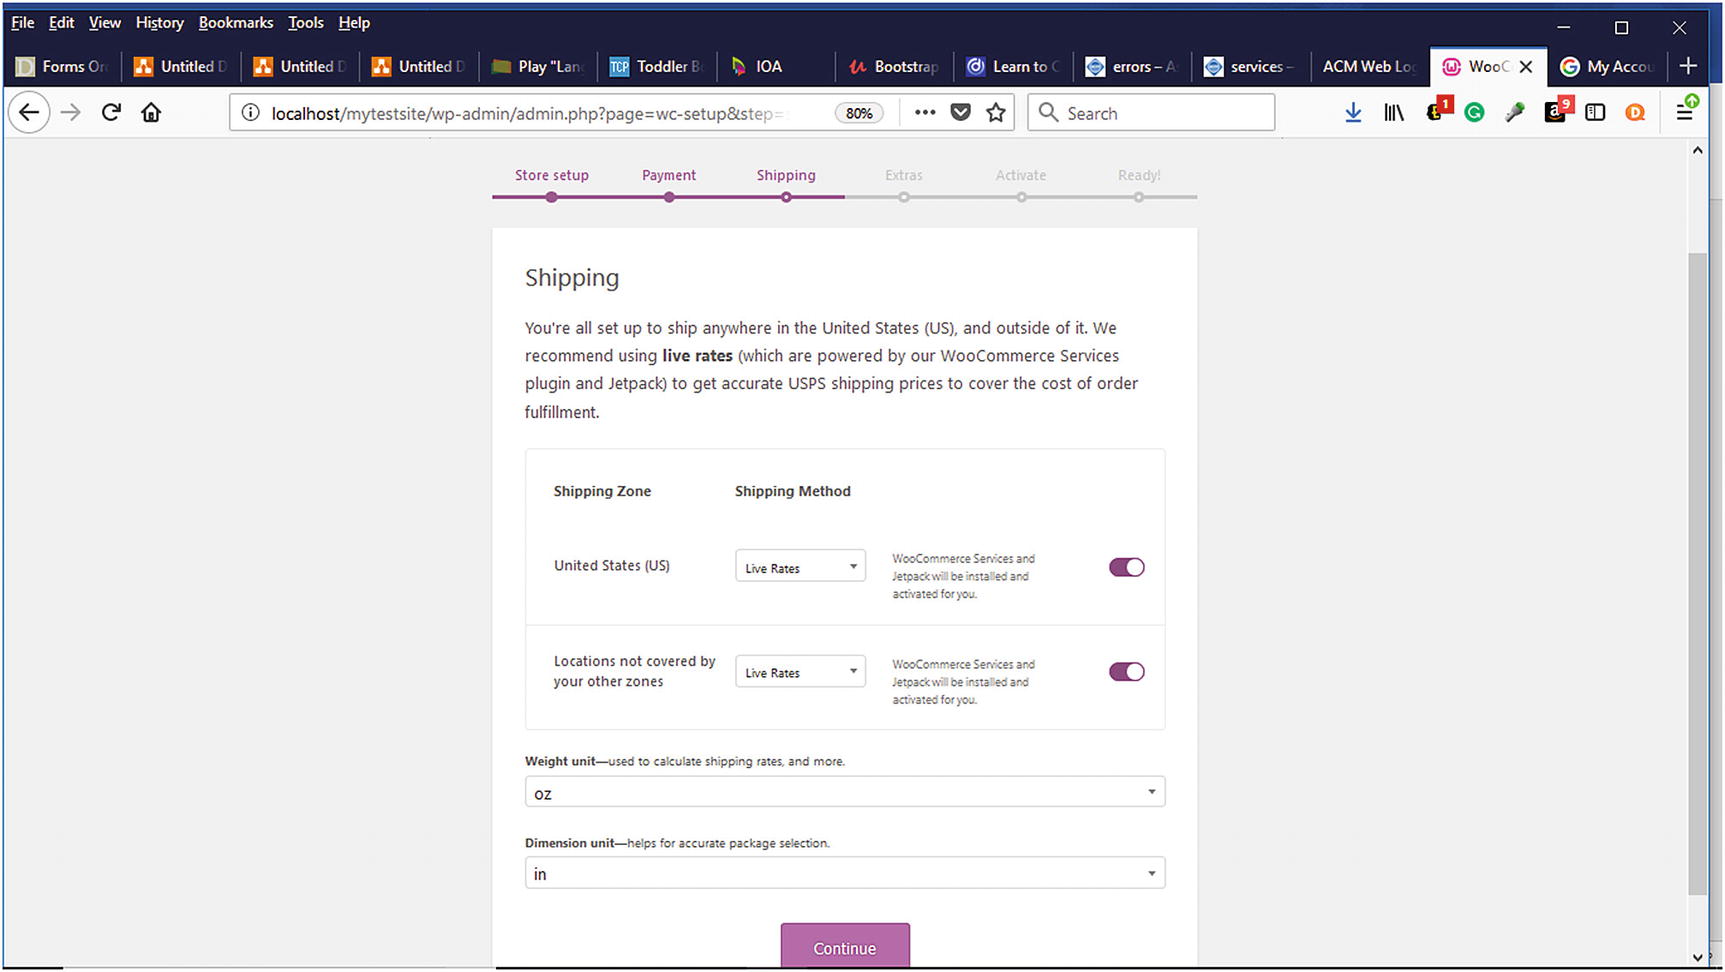This screenshot has width=1725, height=972.
Task: Click the Continue button
Action: [x=845, y=946]
